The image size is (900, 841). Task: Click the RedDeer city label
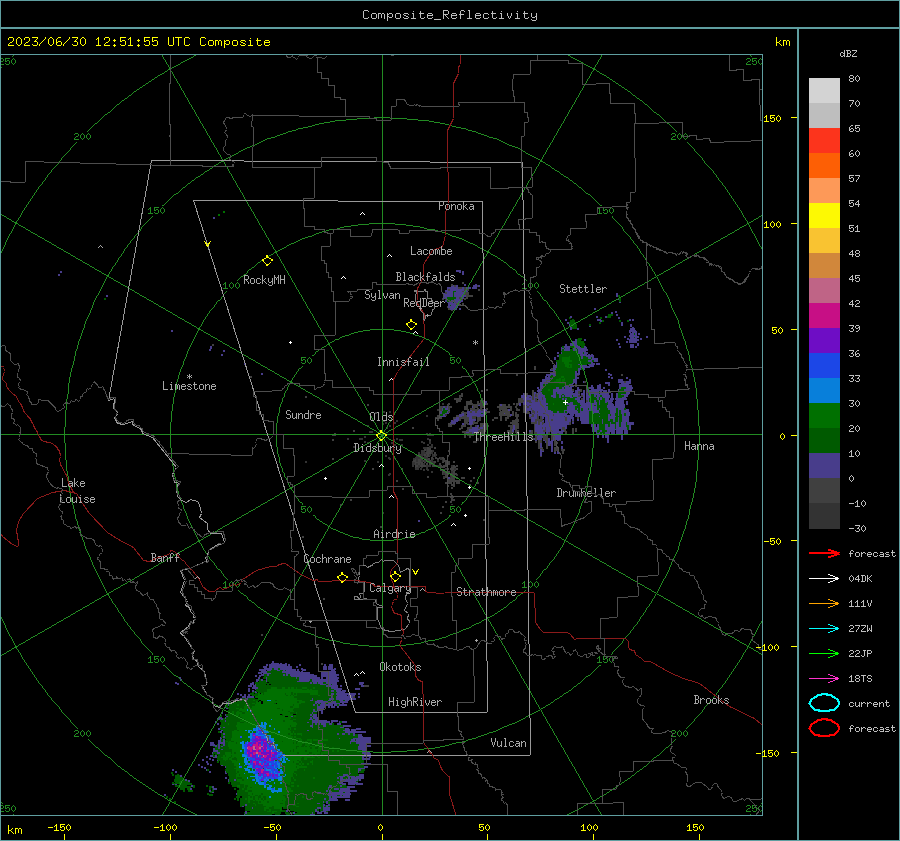tap(424, 303)
